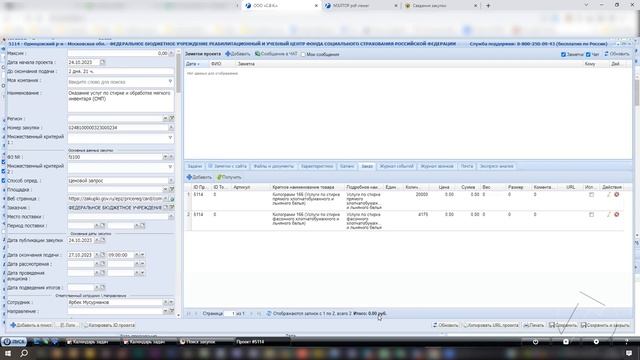Open a new browser tab with the plus
Viewport: 640px width, 360px height.
(488, 6)
